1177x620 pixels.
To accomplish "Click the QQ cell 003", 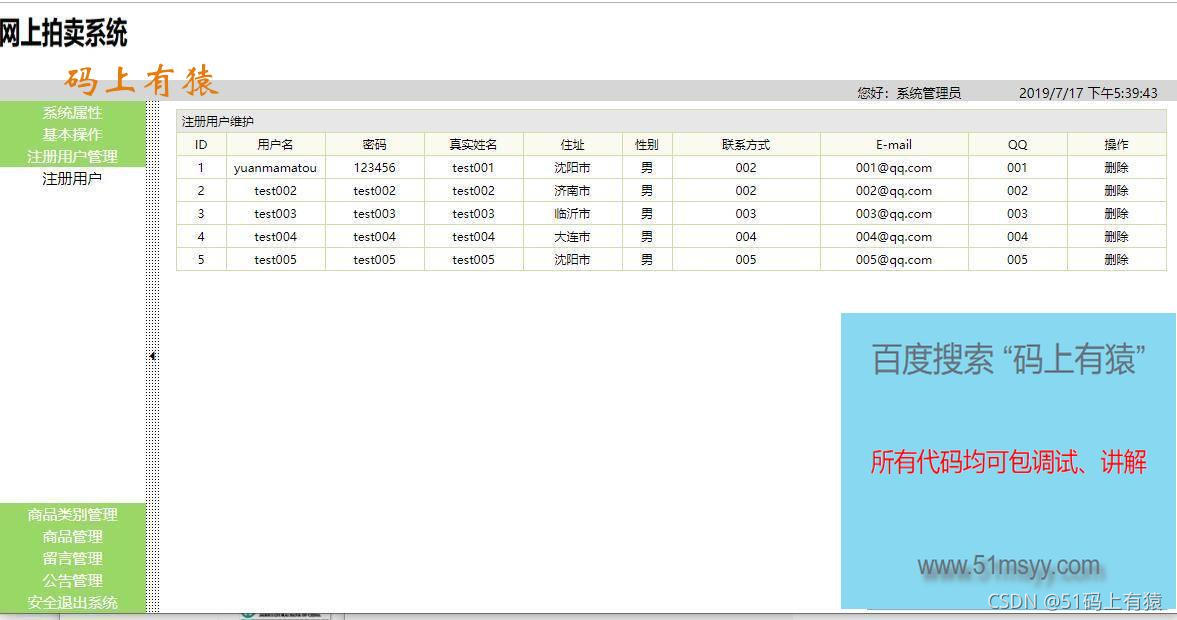I will 1018,213.
